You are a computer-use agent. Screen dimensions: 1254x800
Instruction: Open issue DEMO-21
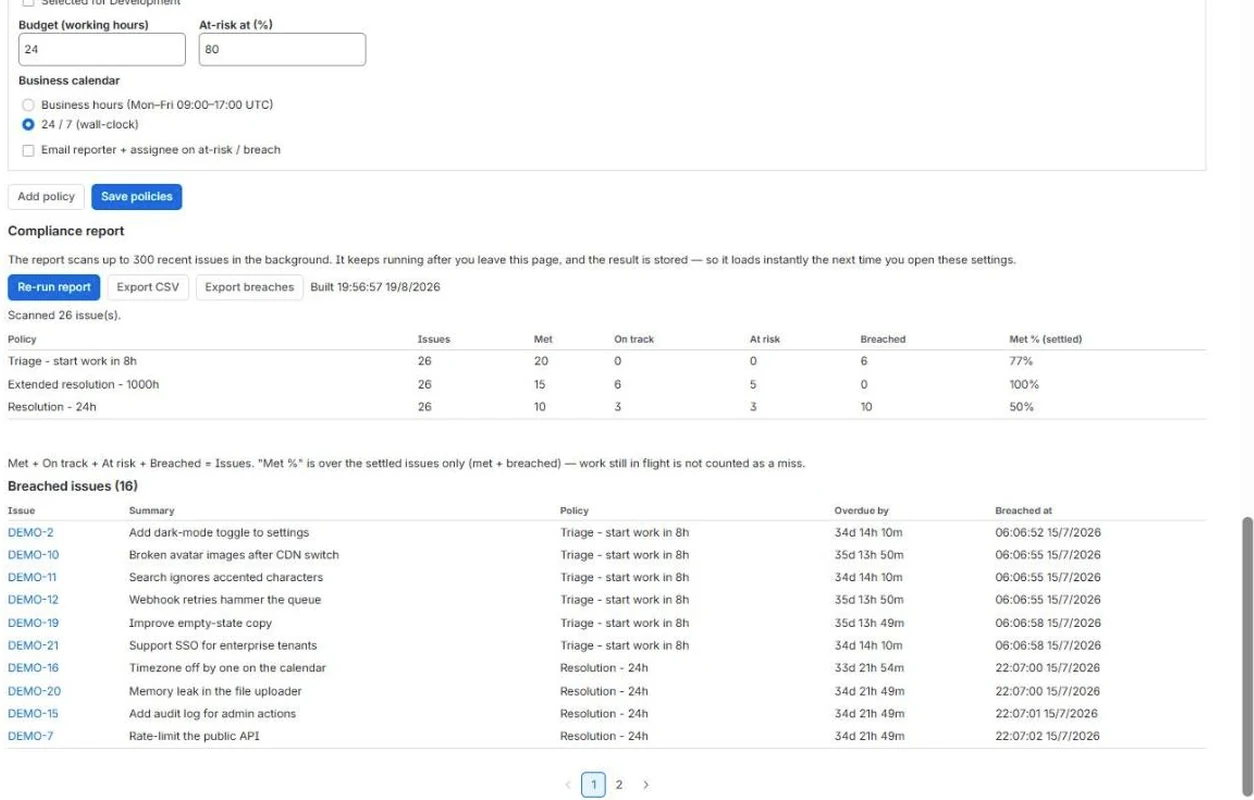33,646
